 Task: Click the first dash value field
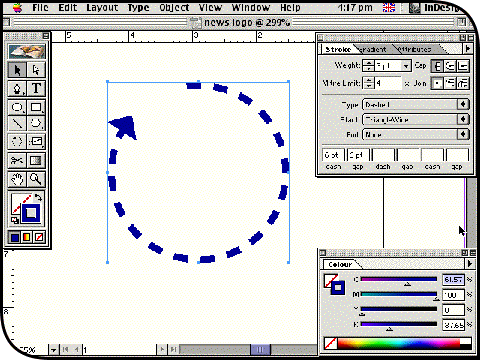333,155
